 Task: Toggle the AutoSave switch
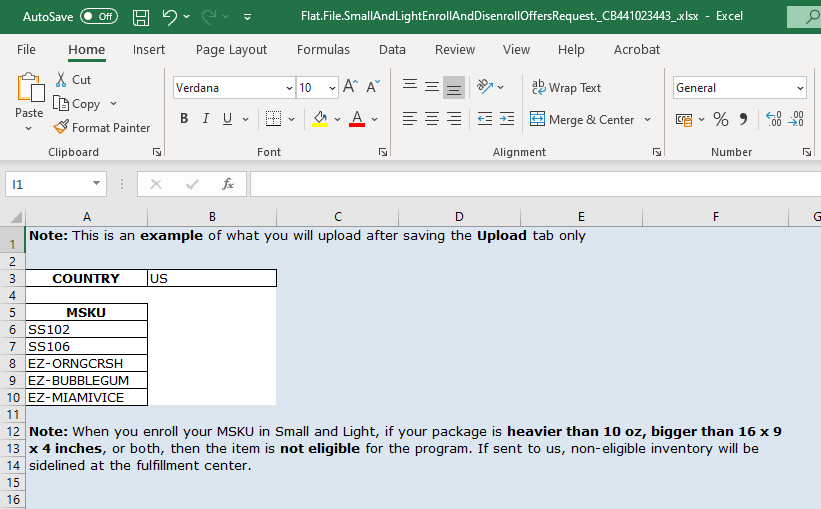coord(98,17)
